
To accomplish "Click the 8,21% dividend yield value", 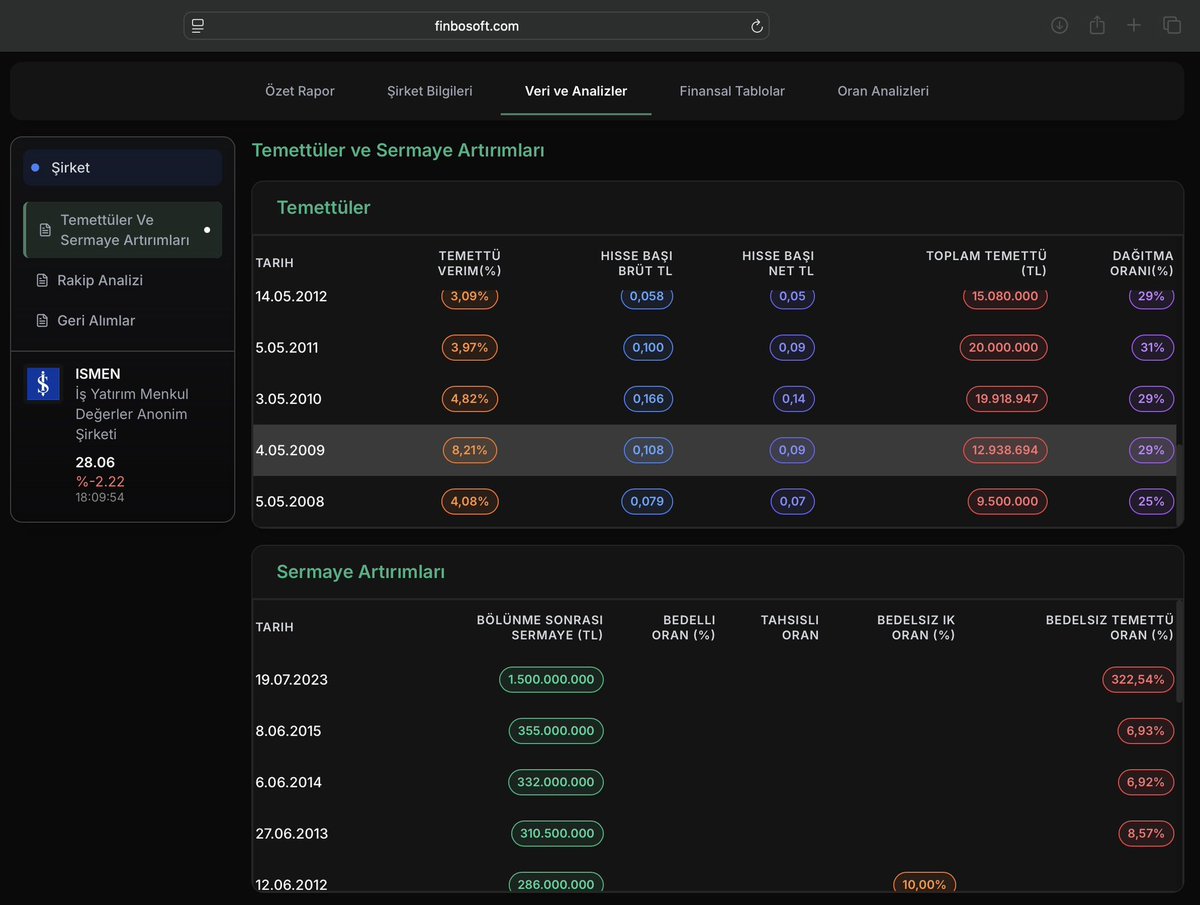I will [470, 450].
